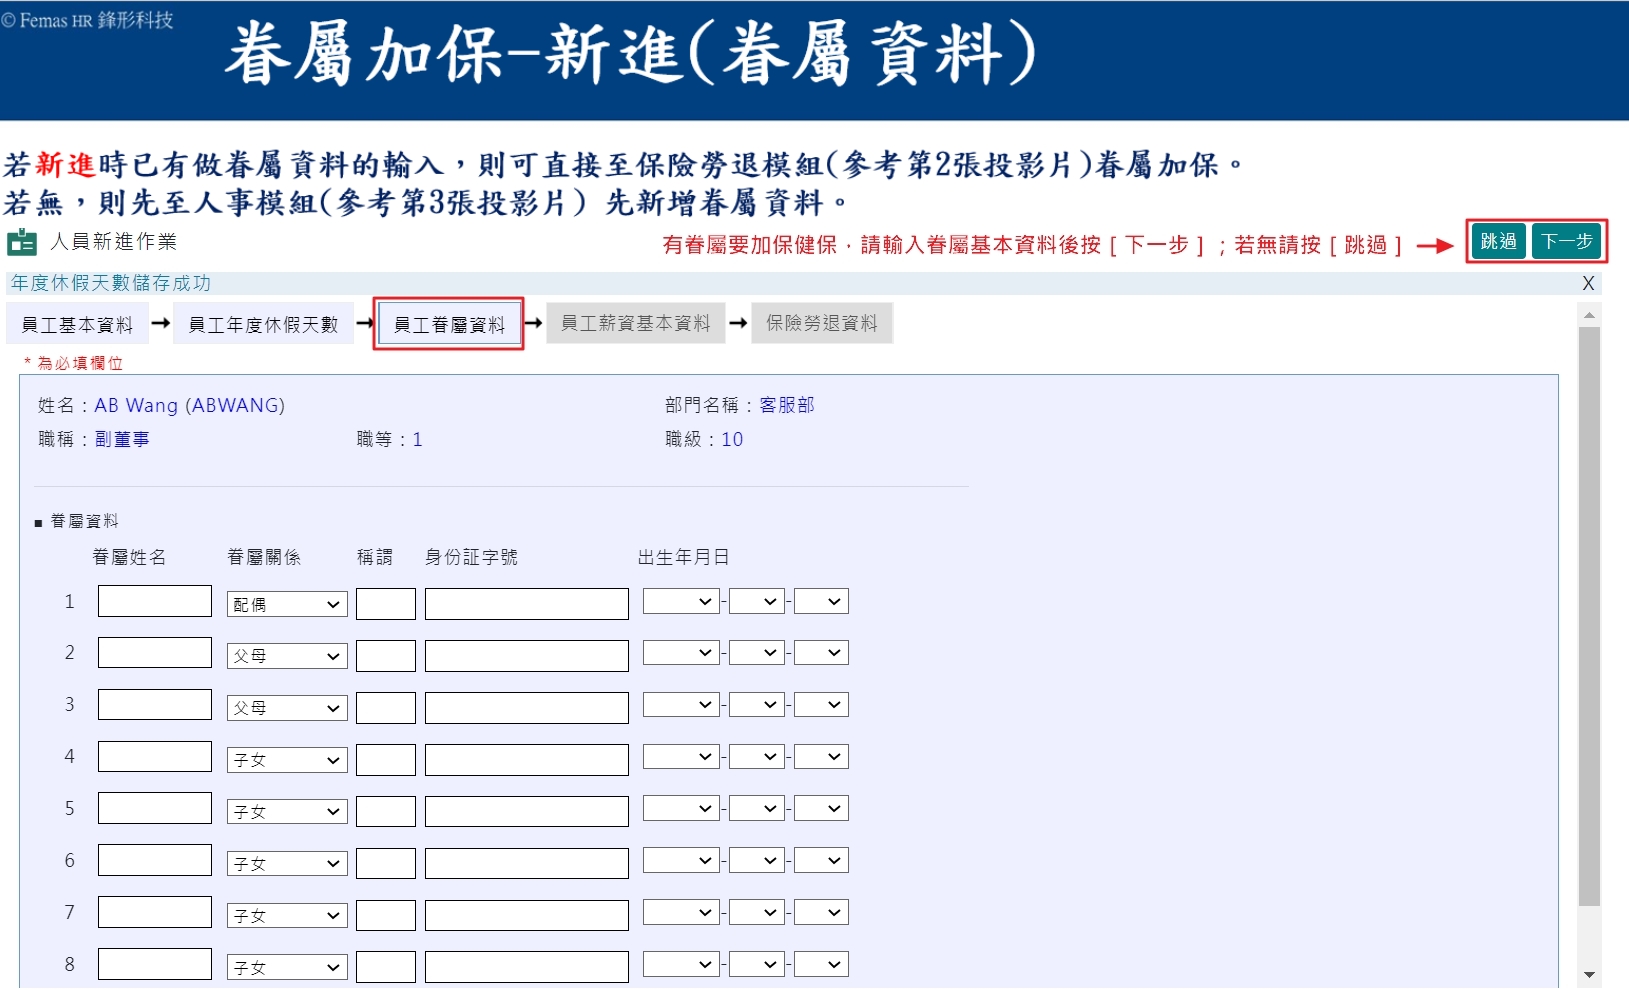Dismiss the save success message with X
Screen dimensions: 1629x990
coord(1588,283)
